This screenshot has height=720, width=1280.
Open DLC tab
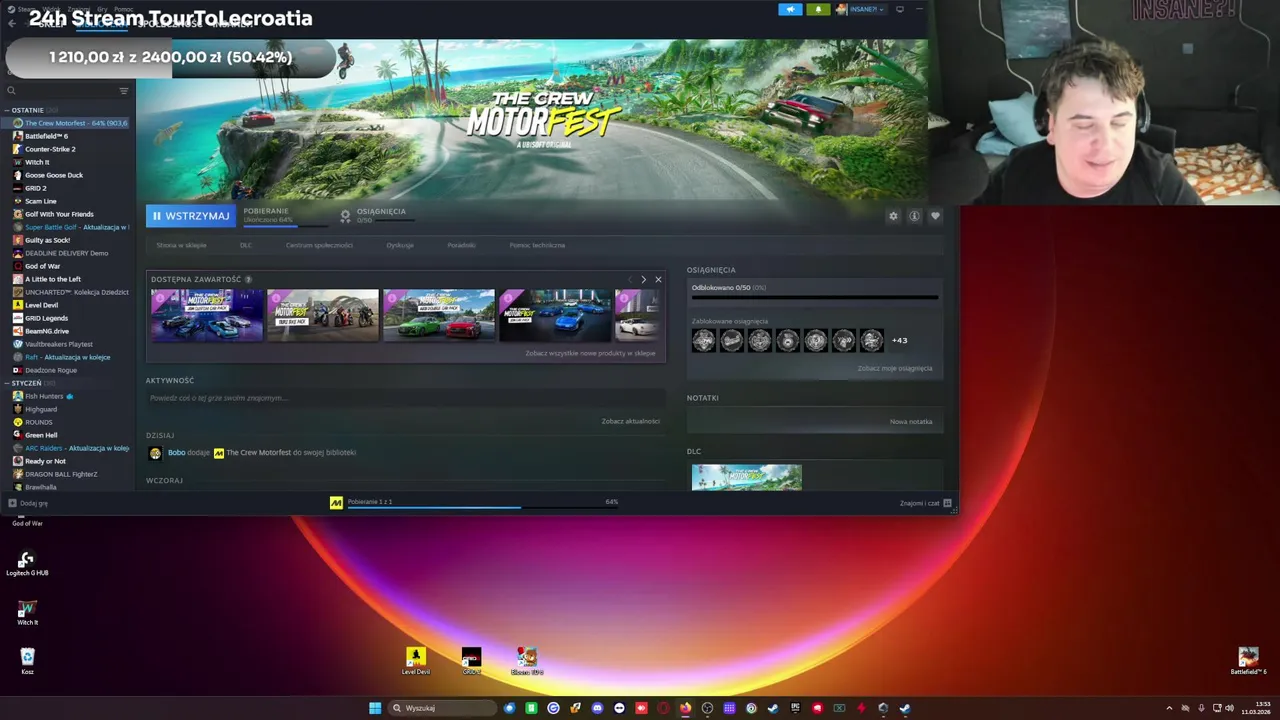(246, 245)
